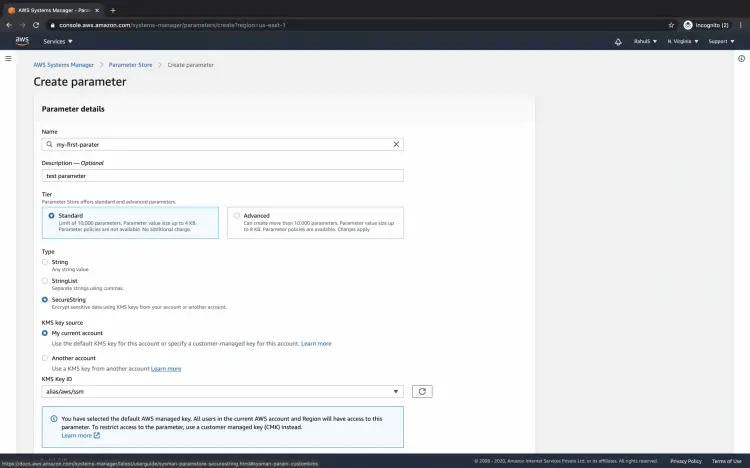
Task: Click into the Description input field
Action: pyautogui.click(x=222, y=176)
